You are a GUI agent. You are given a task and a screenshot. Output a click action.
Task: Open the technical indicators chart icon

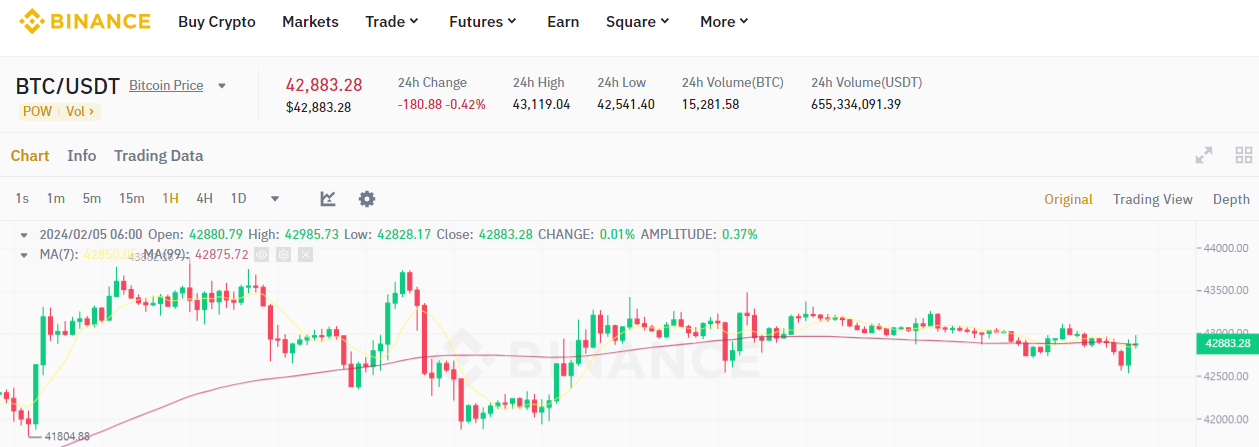point(328,199)
